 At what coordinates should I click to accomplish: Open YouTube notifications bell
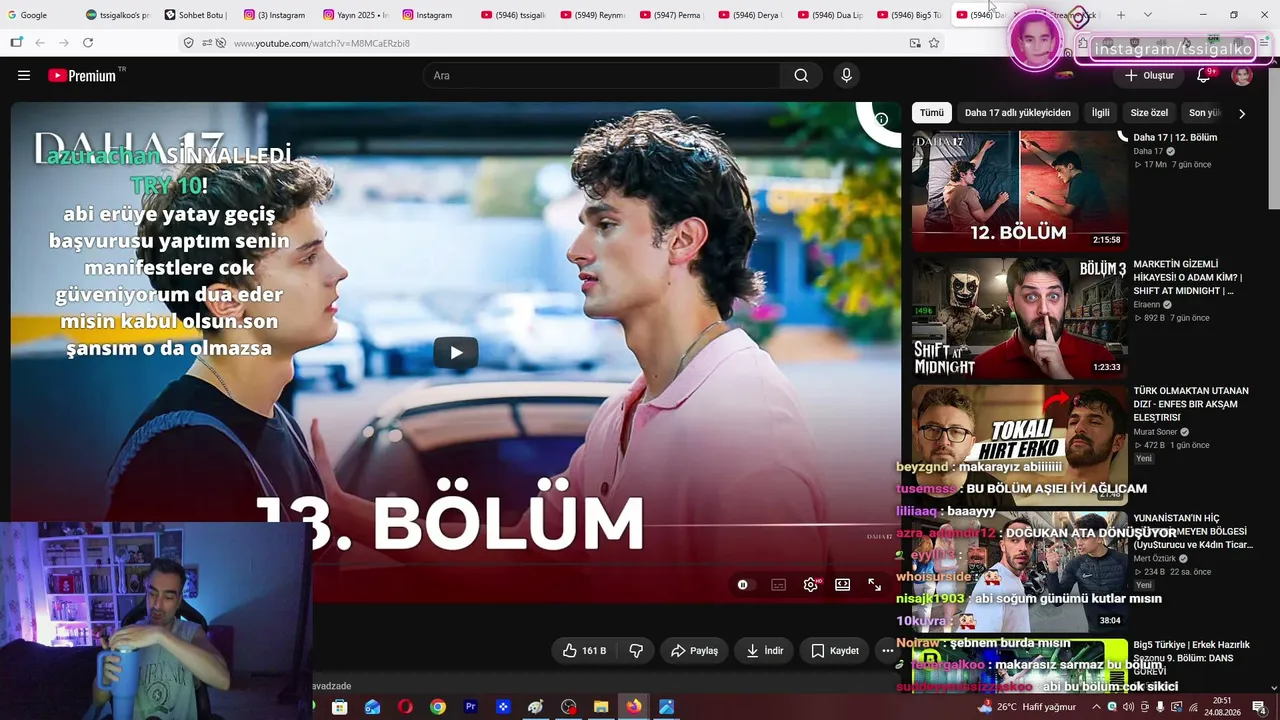(1204, 75)
